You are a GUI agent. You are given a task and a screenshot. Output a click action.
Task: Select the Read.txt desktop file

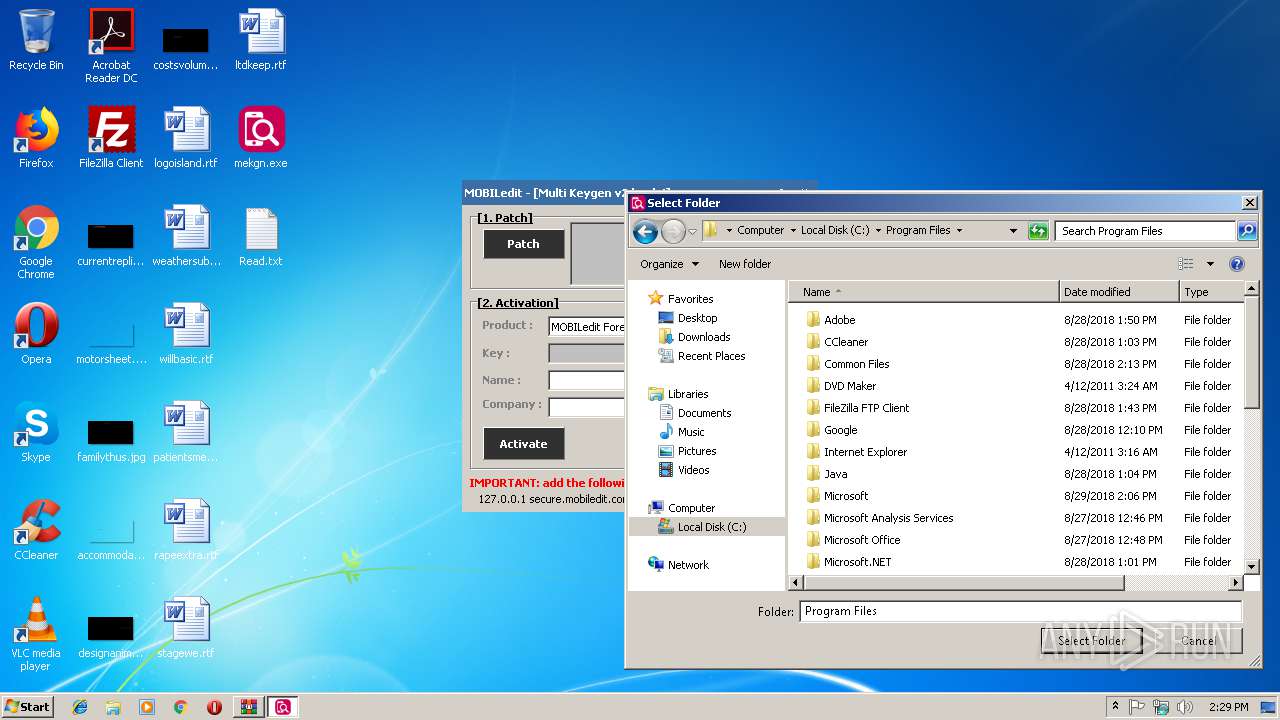click(261, 236)
